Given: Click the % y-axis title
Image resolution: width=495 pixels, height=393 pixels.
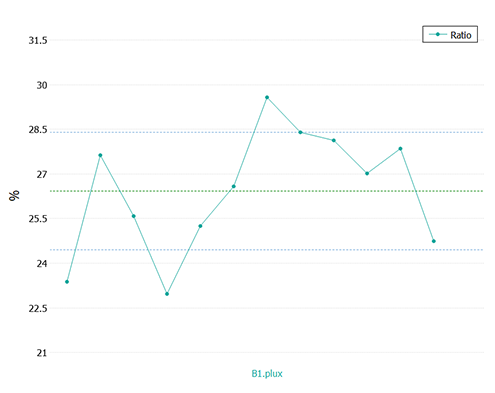Looking at the screenshot, I should [x=14, y=196].
